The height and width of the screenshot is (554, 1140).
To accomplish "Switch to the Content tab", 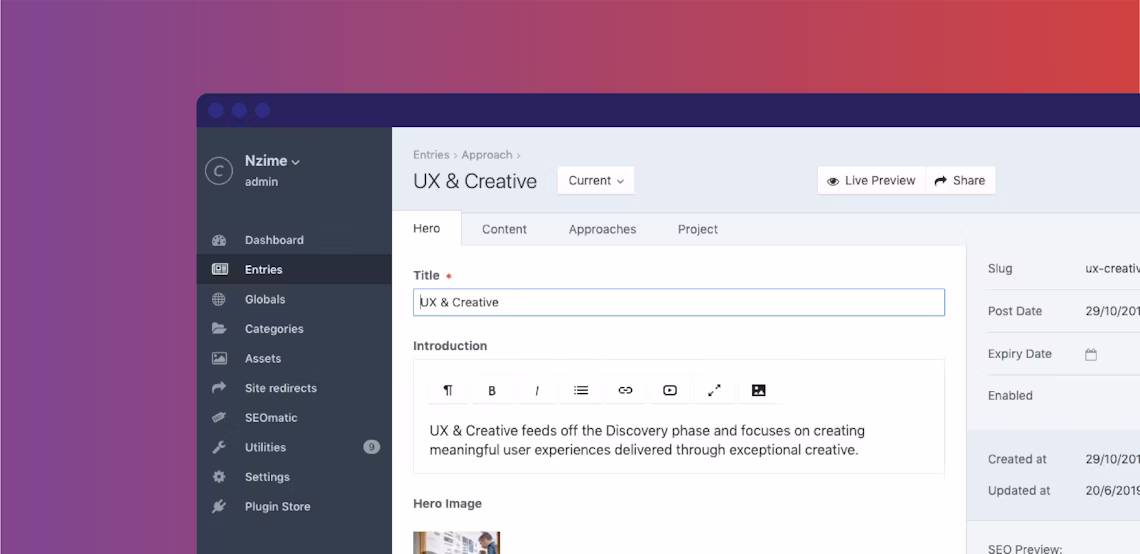I will point(504,229).
